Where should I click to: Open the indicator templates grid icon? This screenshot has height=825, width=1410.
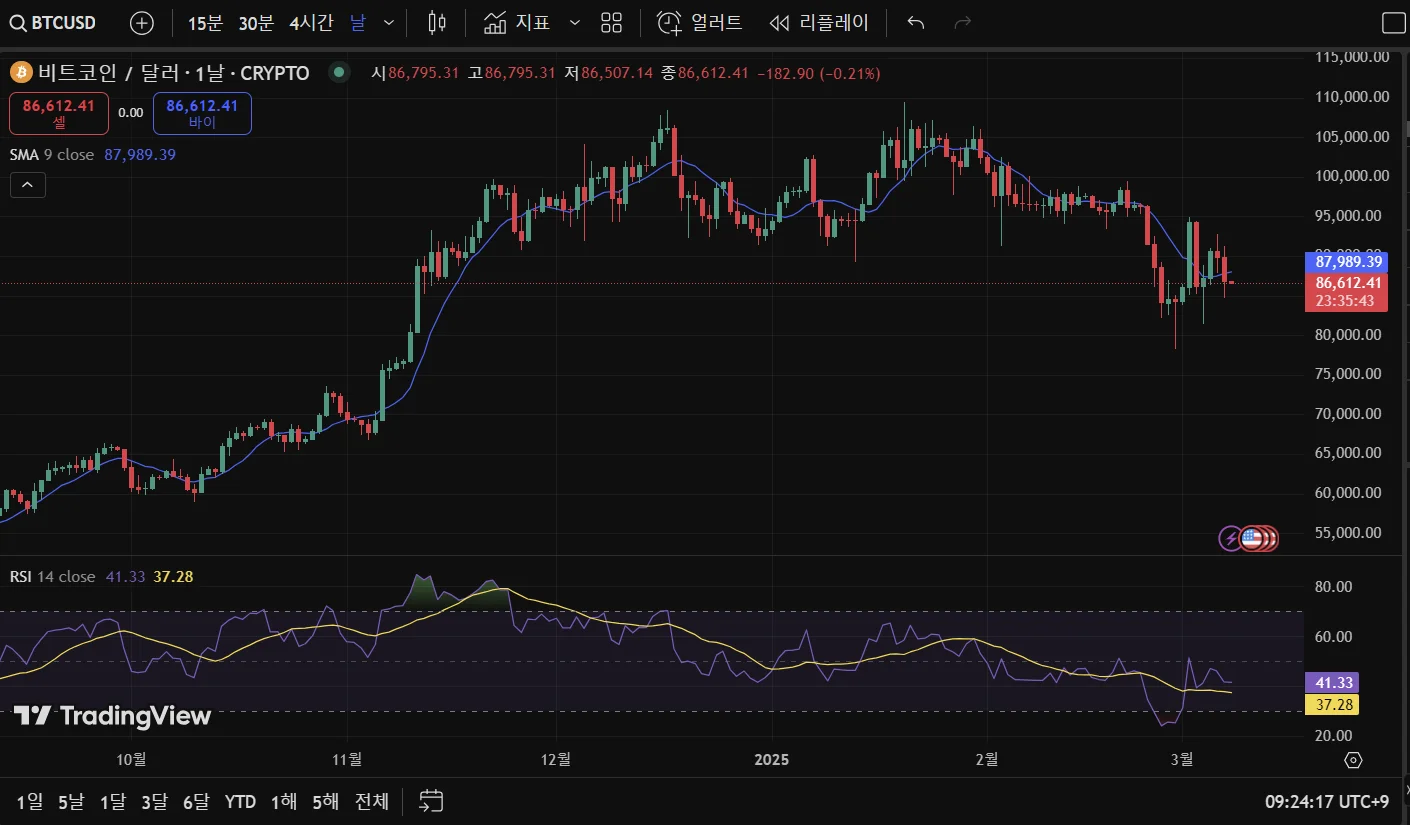(612, 22)
